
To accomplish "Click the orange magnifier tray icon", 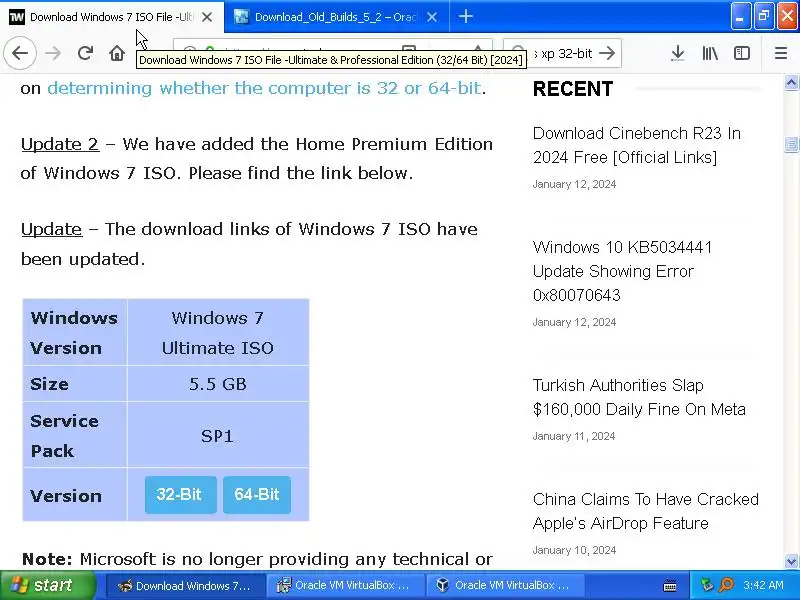I will 726,585.
